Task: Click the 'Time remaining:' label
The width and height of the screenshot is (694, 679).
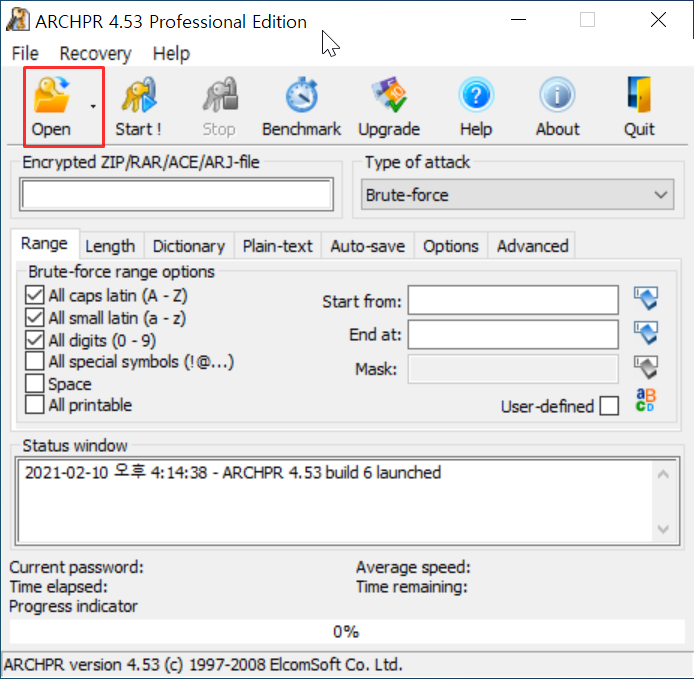Action: (x=412, y=587)
